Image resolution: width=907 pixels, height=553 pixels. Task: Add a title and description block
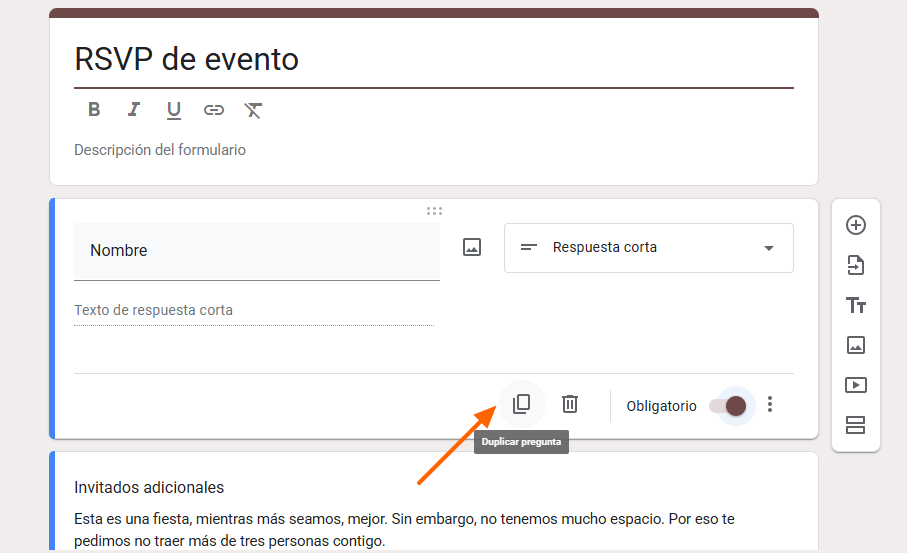pos(856,305)
